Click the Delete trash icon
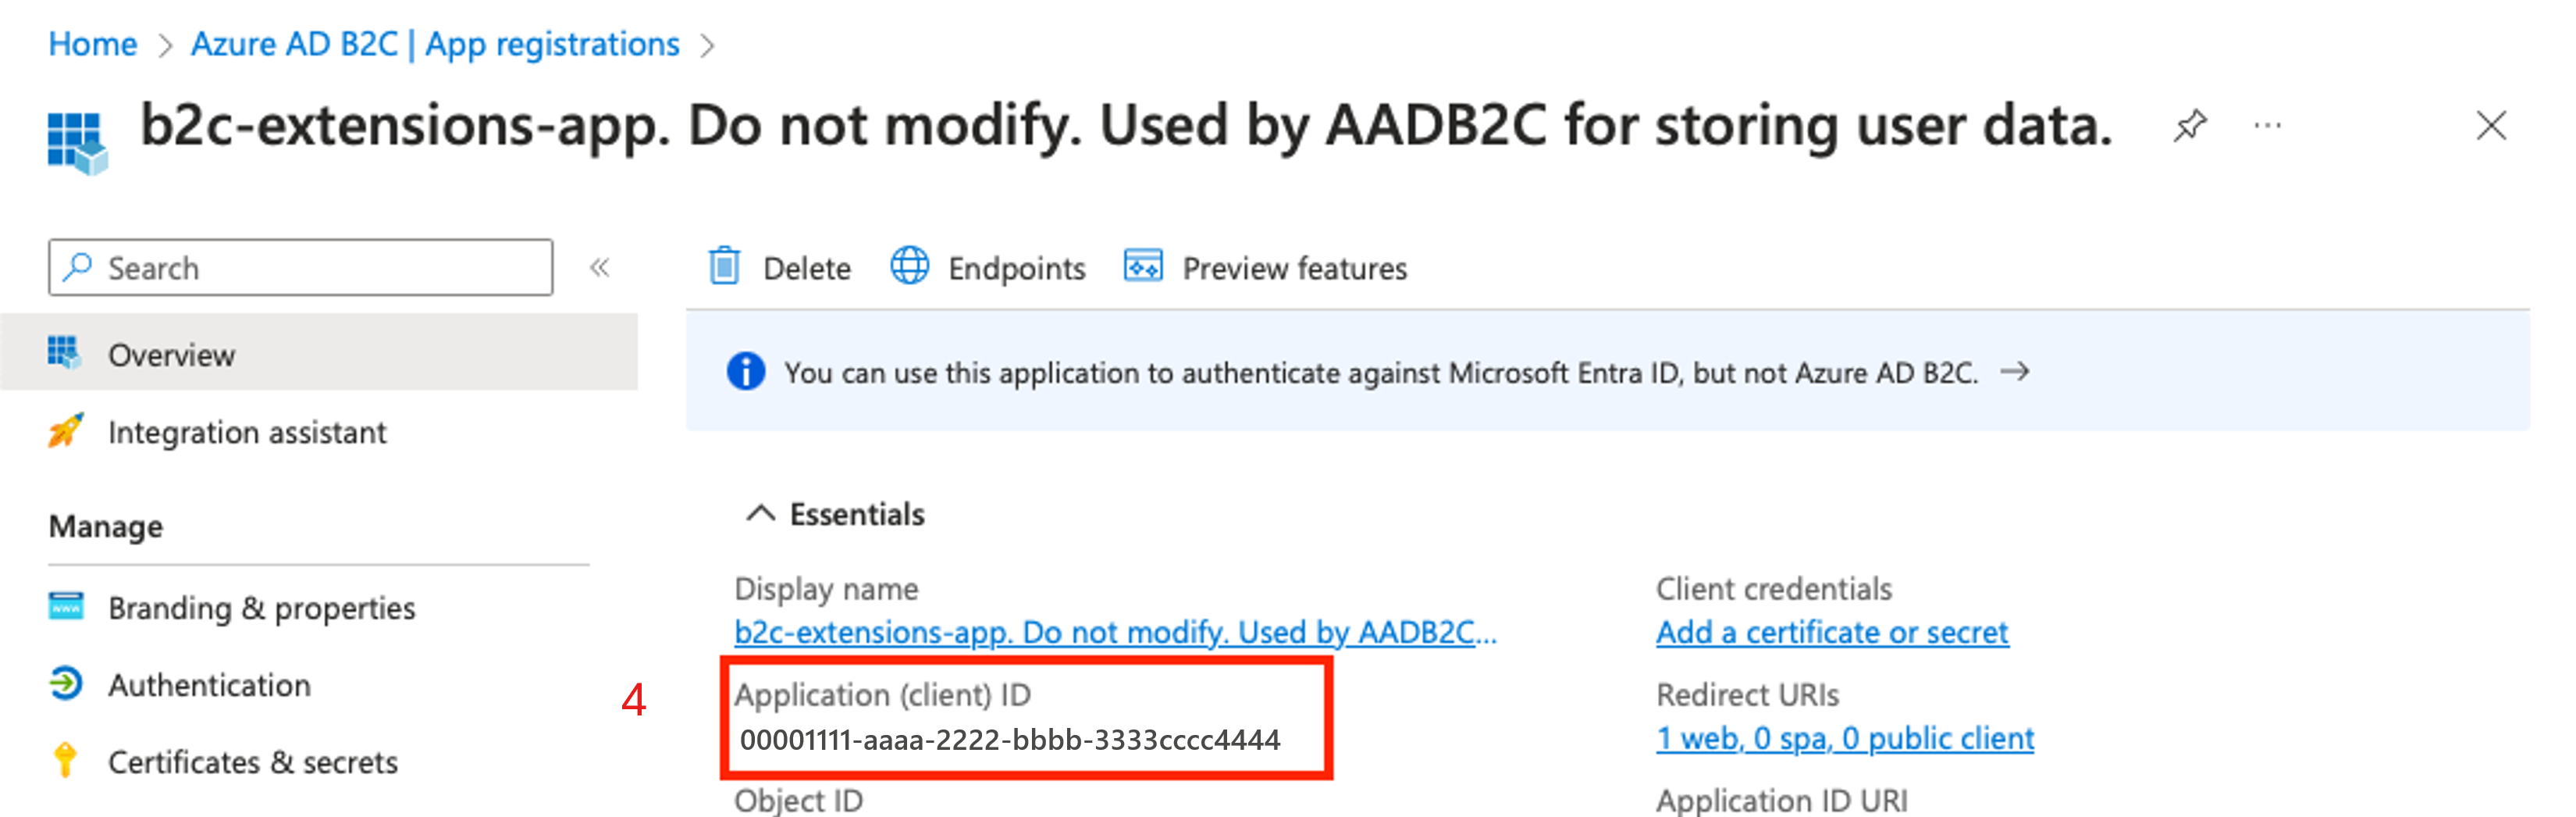Image resolution: width=2576 pixels, height=817 pixels. click(x=724, y=267)
